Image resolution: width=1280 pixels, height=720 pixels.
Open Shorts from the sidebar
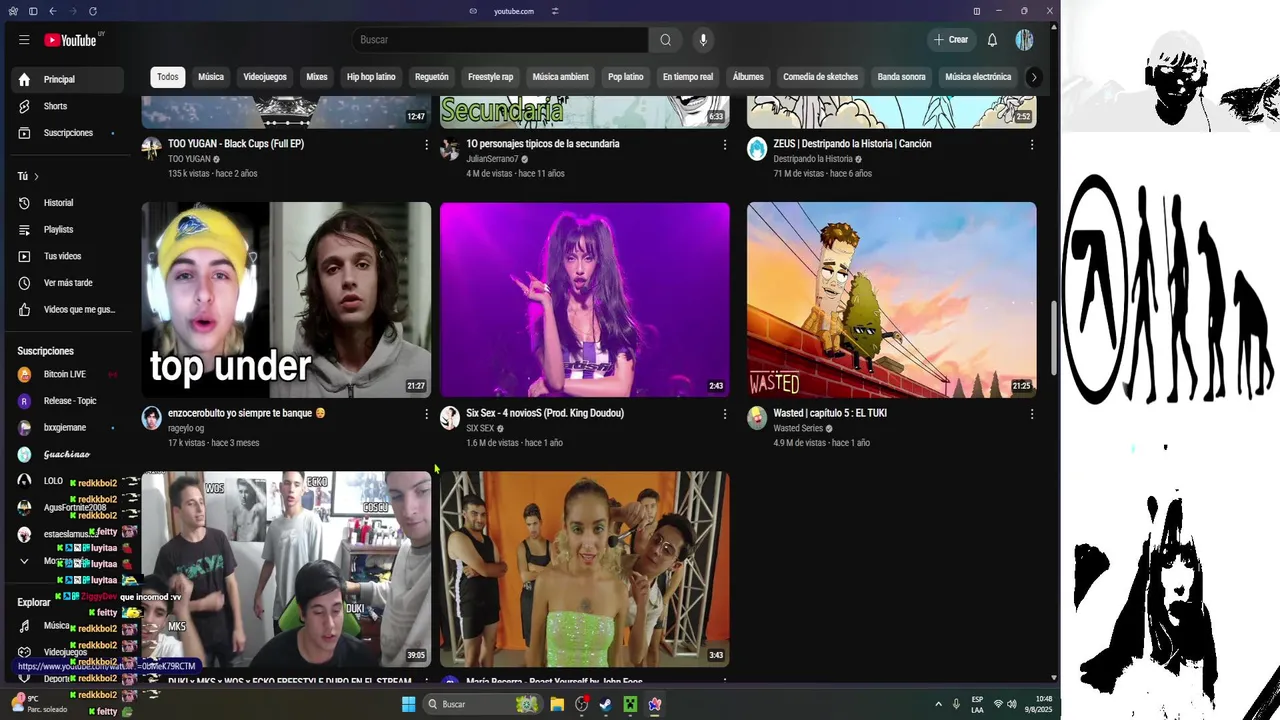point(68,106)
